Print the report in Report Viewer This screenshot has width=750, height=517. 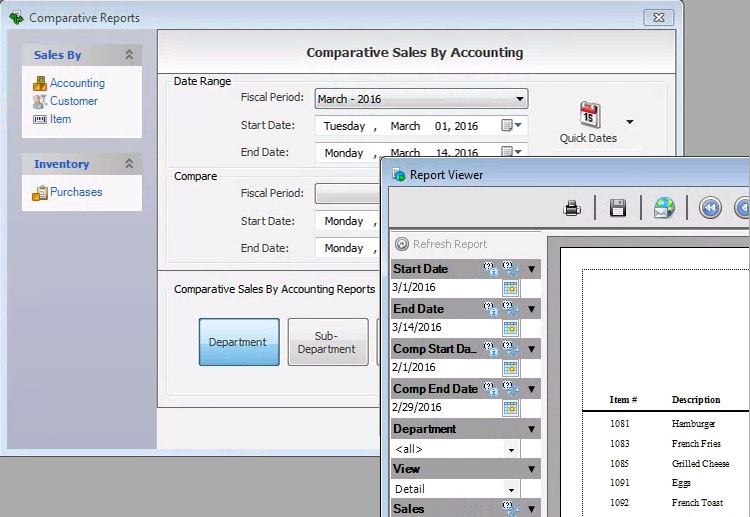point(572,208)
